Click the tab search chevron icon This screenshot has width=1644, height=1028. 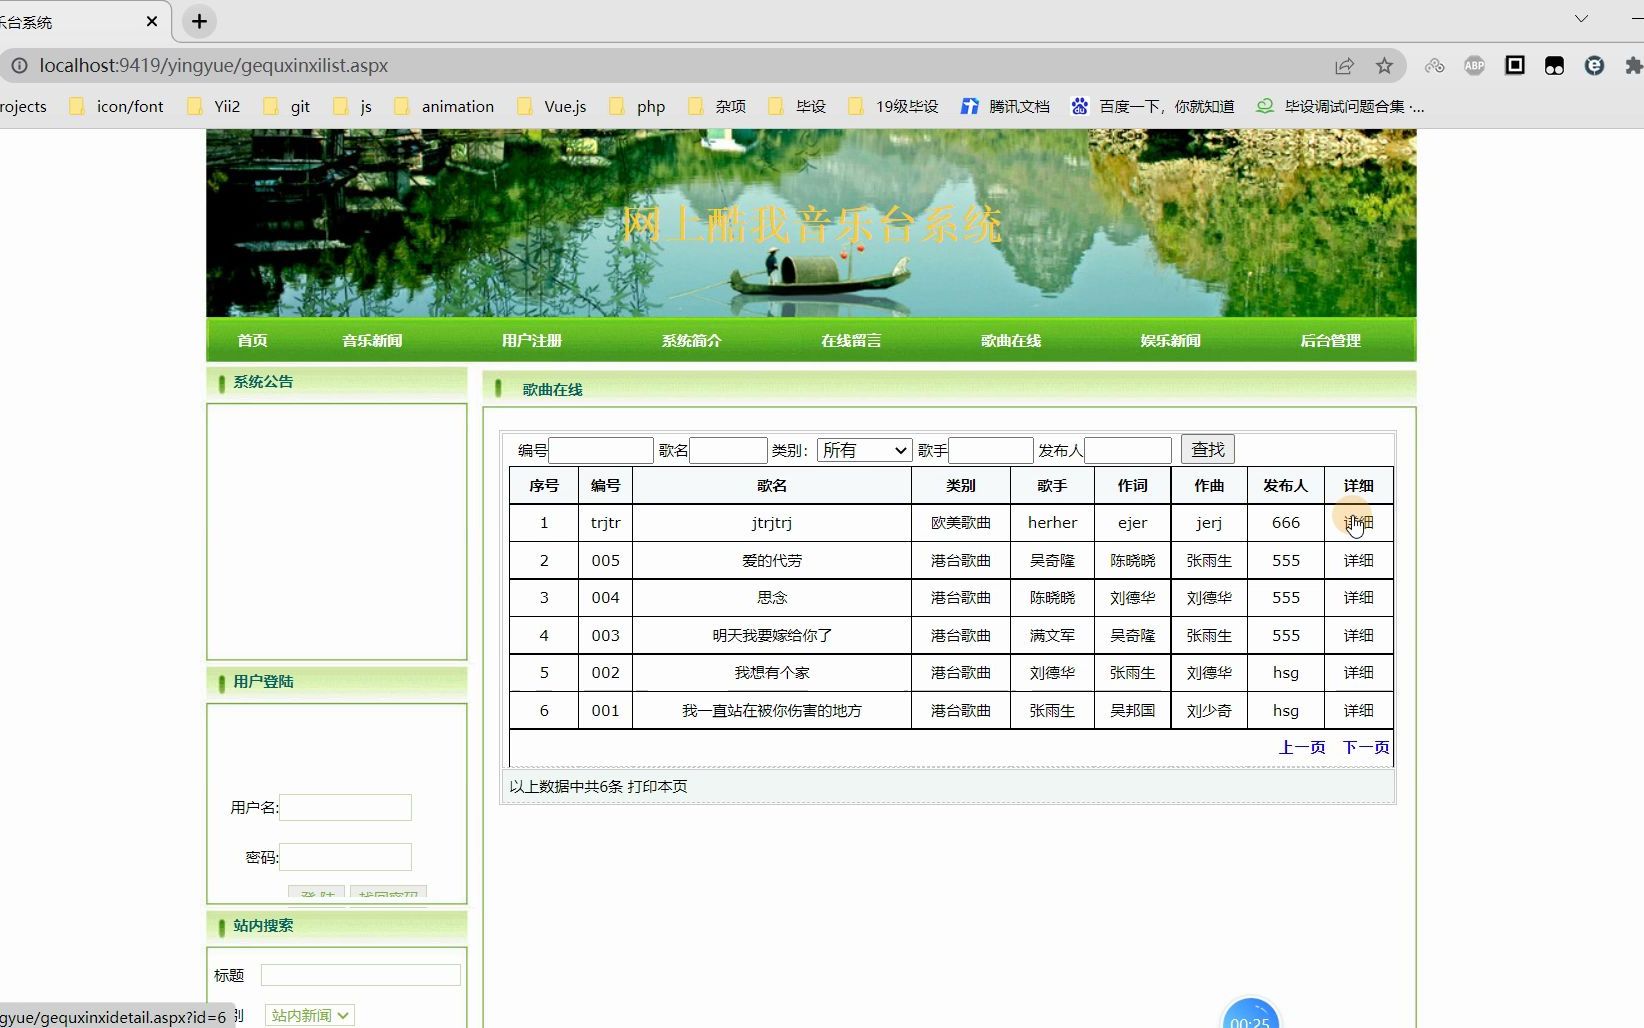tap(1581, 19)
